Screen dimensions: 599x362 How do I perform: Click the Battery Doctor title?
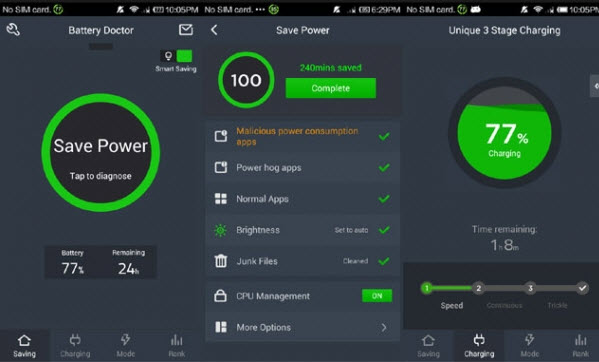[x=101, y=30]
